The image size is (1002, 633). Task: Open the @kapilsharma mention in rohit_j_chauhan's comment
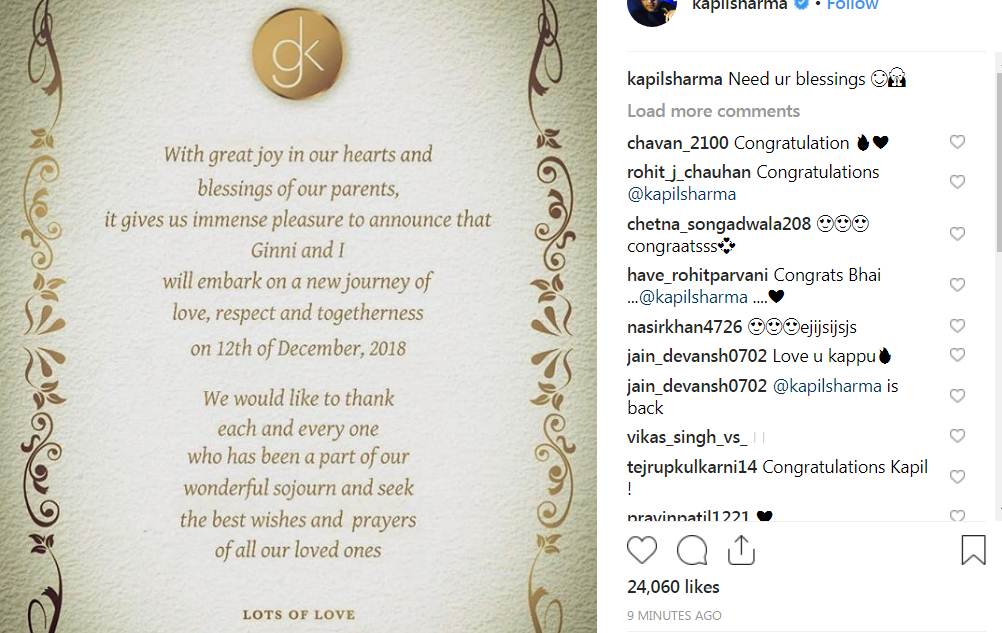tap(681, 194)
